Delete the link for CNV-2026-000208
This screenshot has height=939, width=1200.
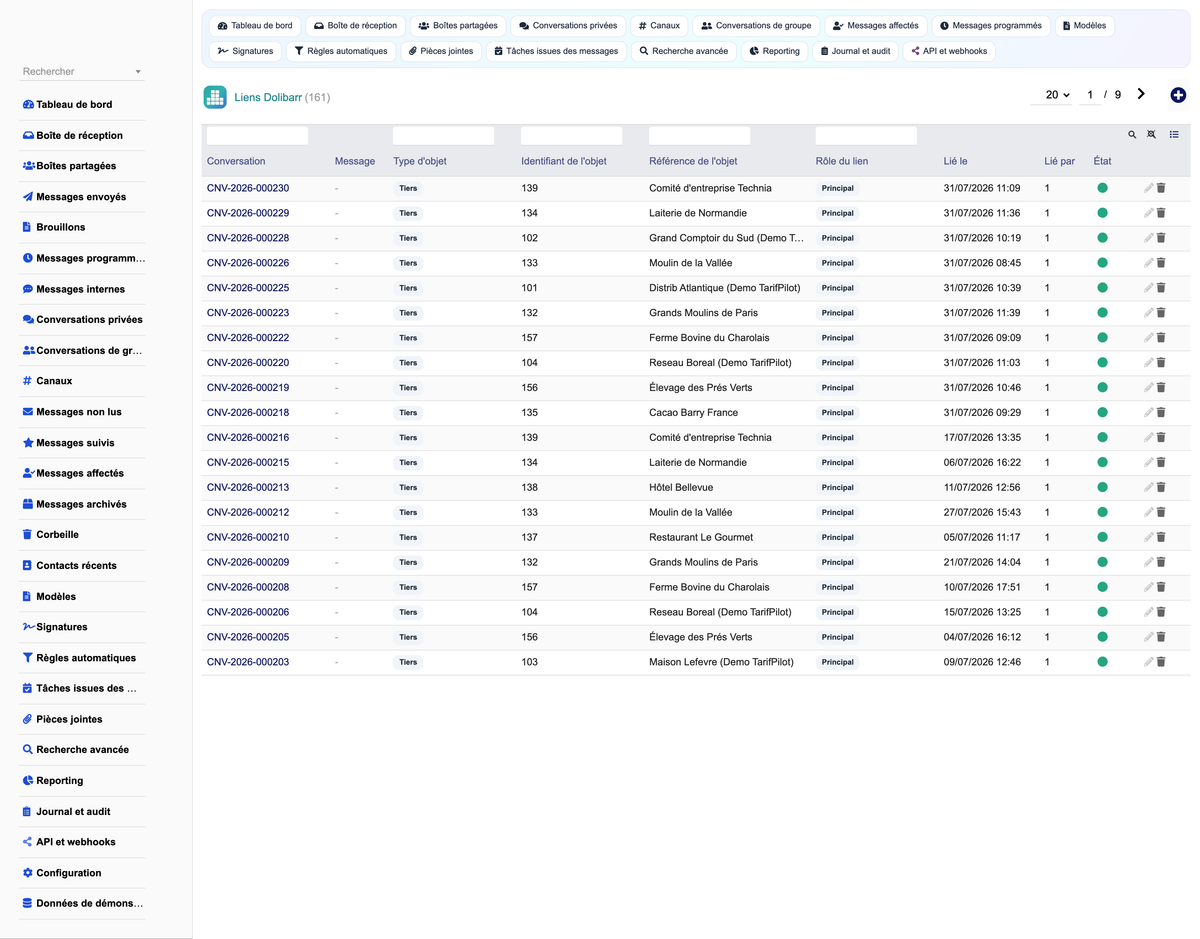[1161, 587]
